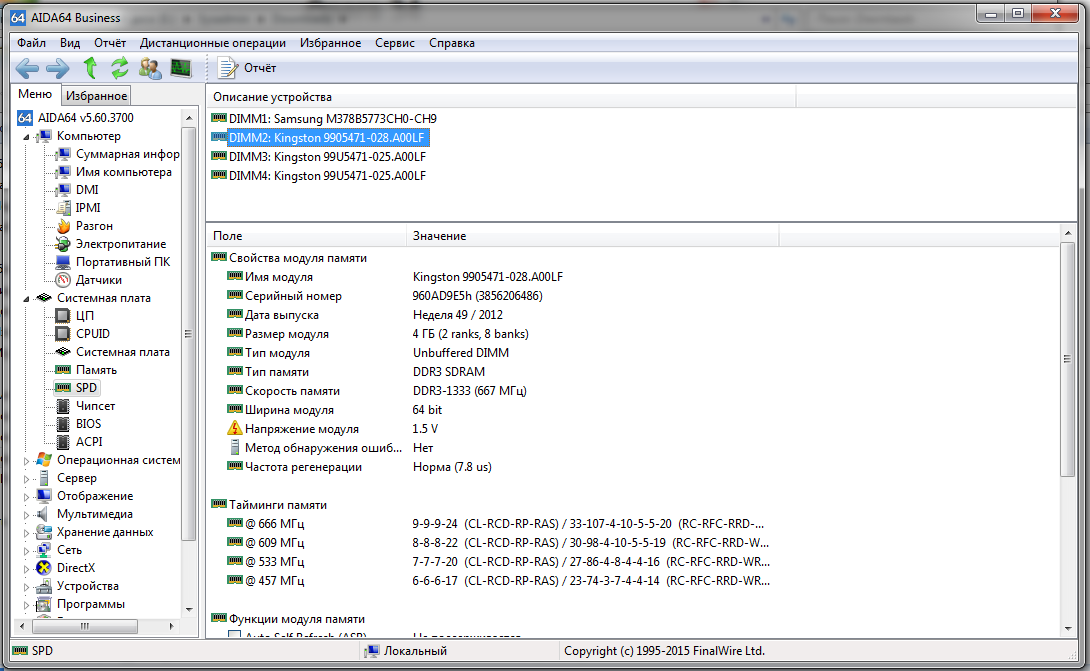1090x671 pixels.
Task: Click the details pane scroll down arrow
Action: (x=1068, y=629)
